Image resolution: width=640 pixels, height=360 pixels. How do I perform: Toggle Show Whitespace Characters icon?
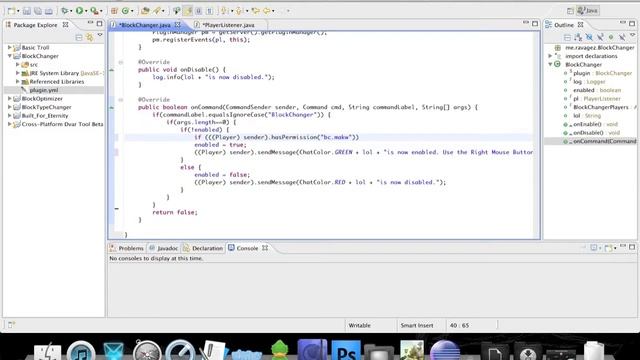[x=209, y=11]
